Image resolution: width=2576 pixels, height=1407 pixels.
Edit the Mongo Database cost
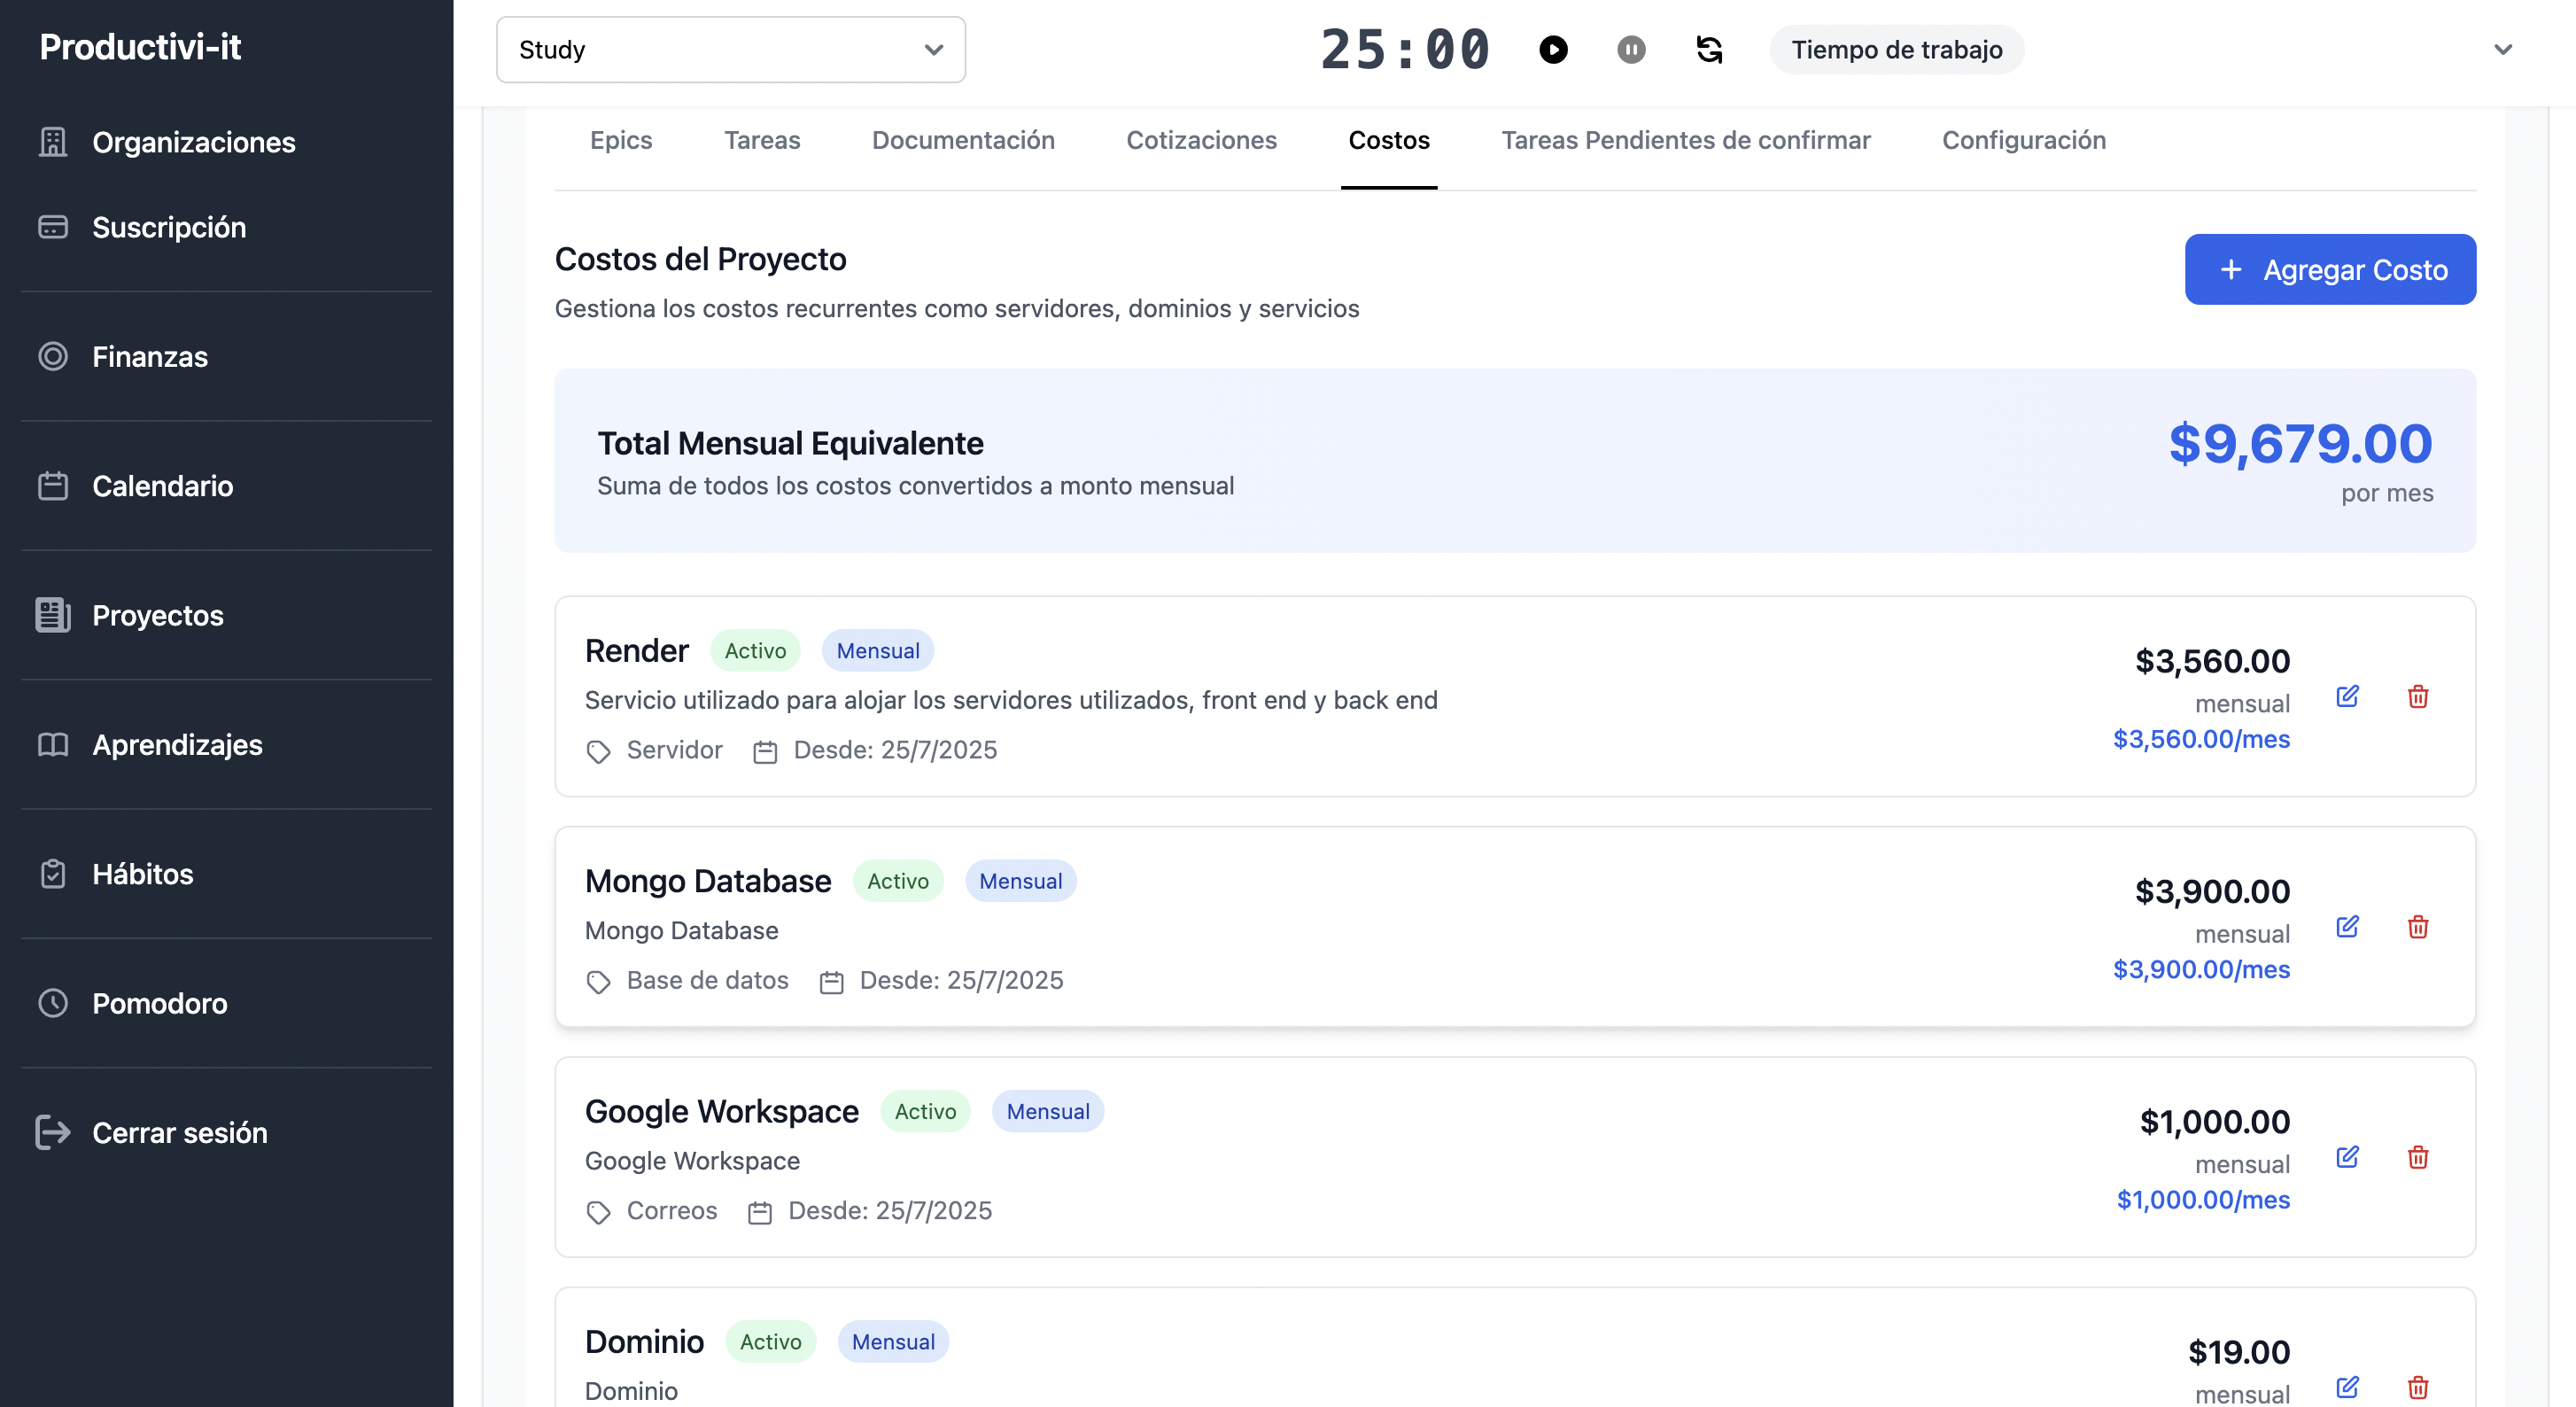click(x=2348, y=926)
